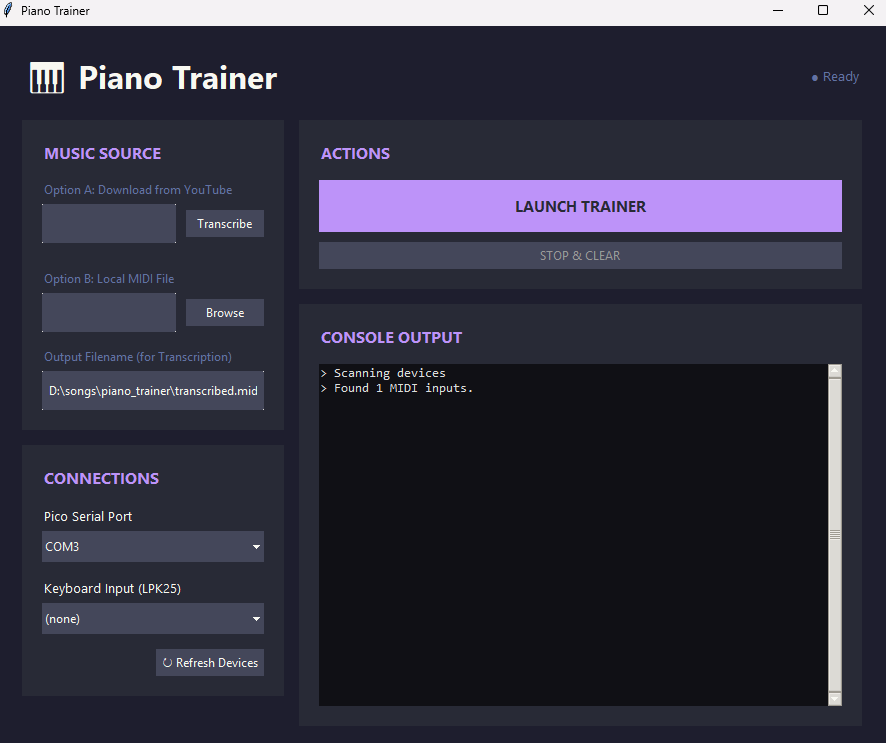Maximize the Piano Trainer window

pos(823,11)
